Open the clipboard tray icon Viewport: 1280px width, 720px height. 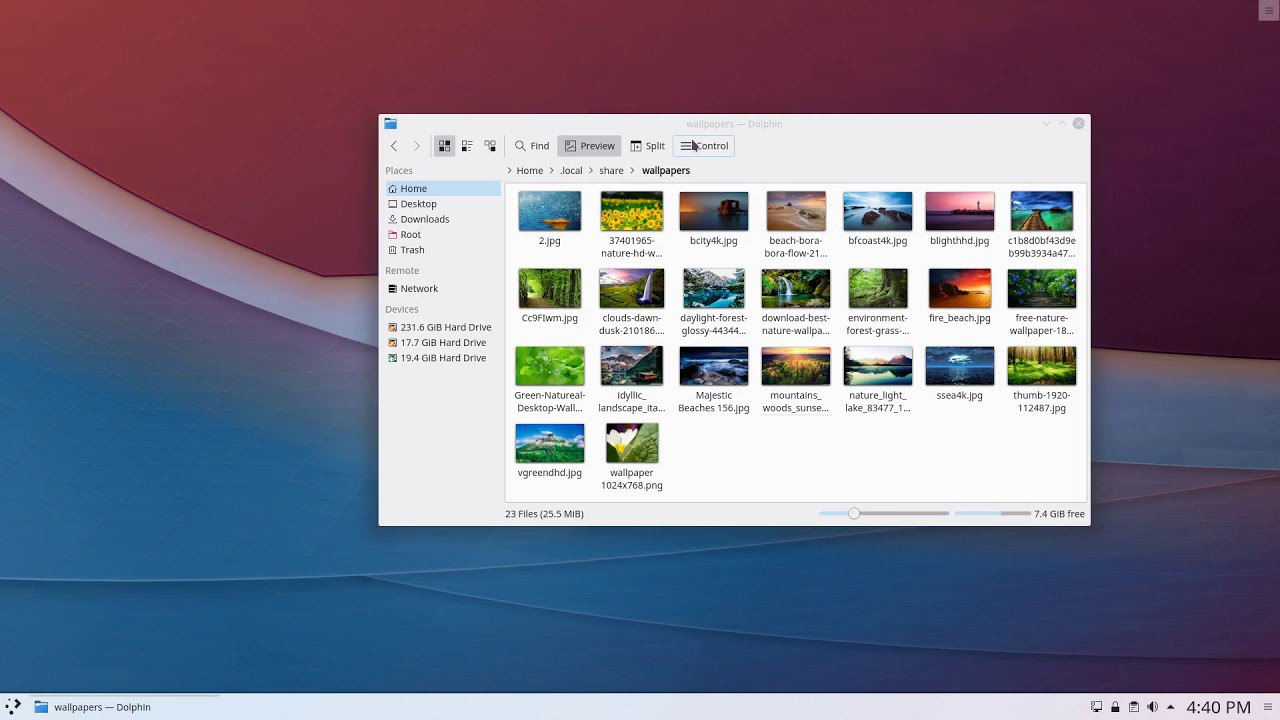1134,707
